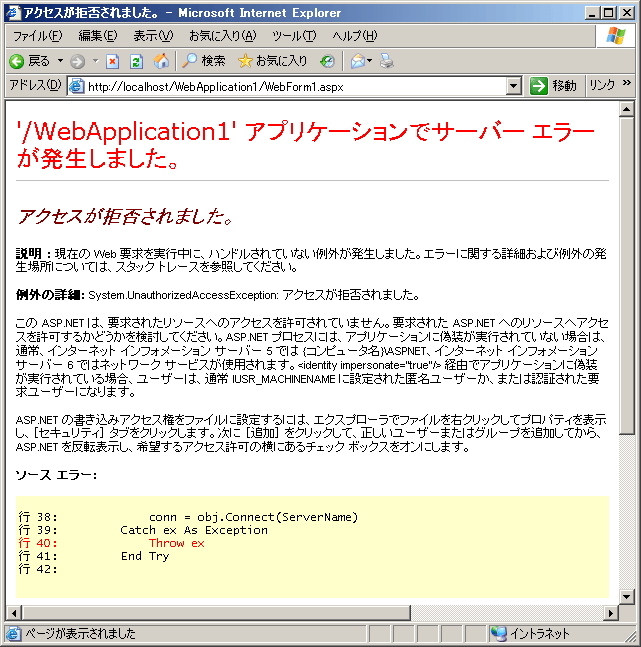Close the Internet Explorer window
The width and height of the screenshot is (641, 647).
627,13
